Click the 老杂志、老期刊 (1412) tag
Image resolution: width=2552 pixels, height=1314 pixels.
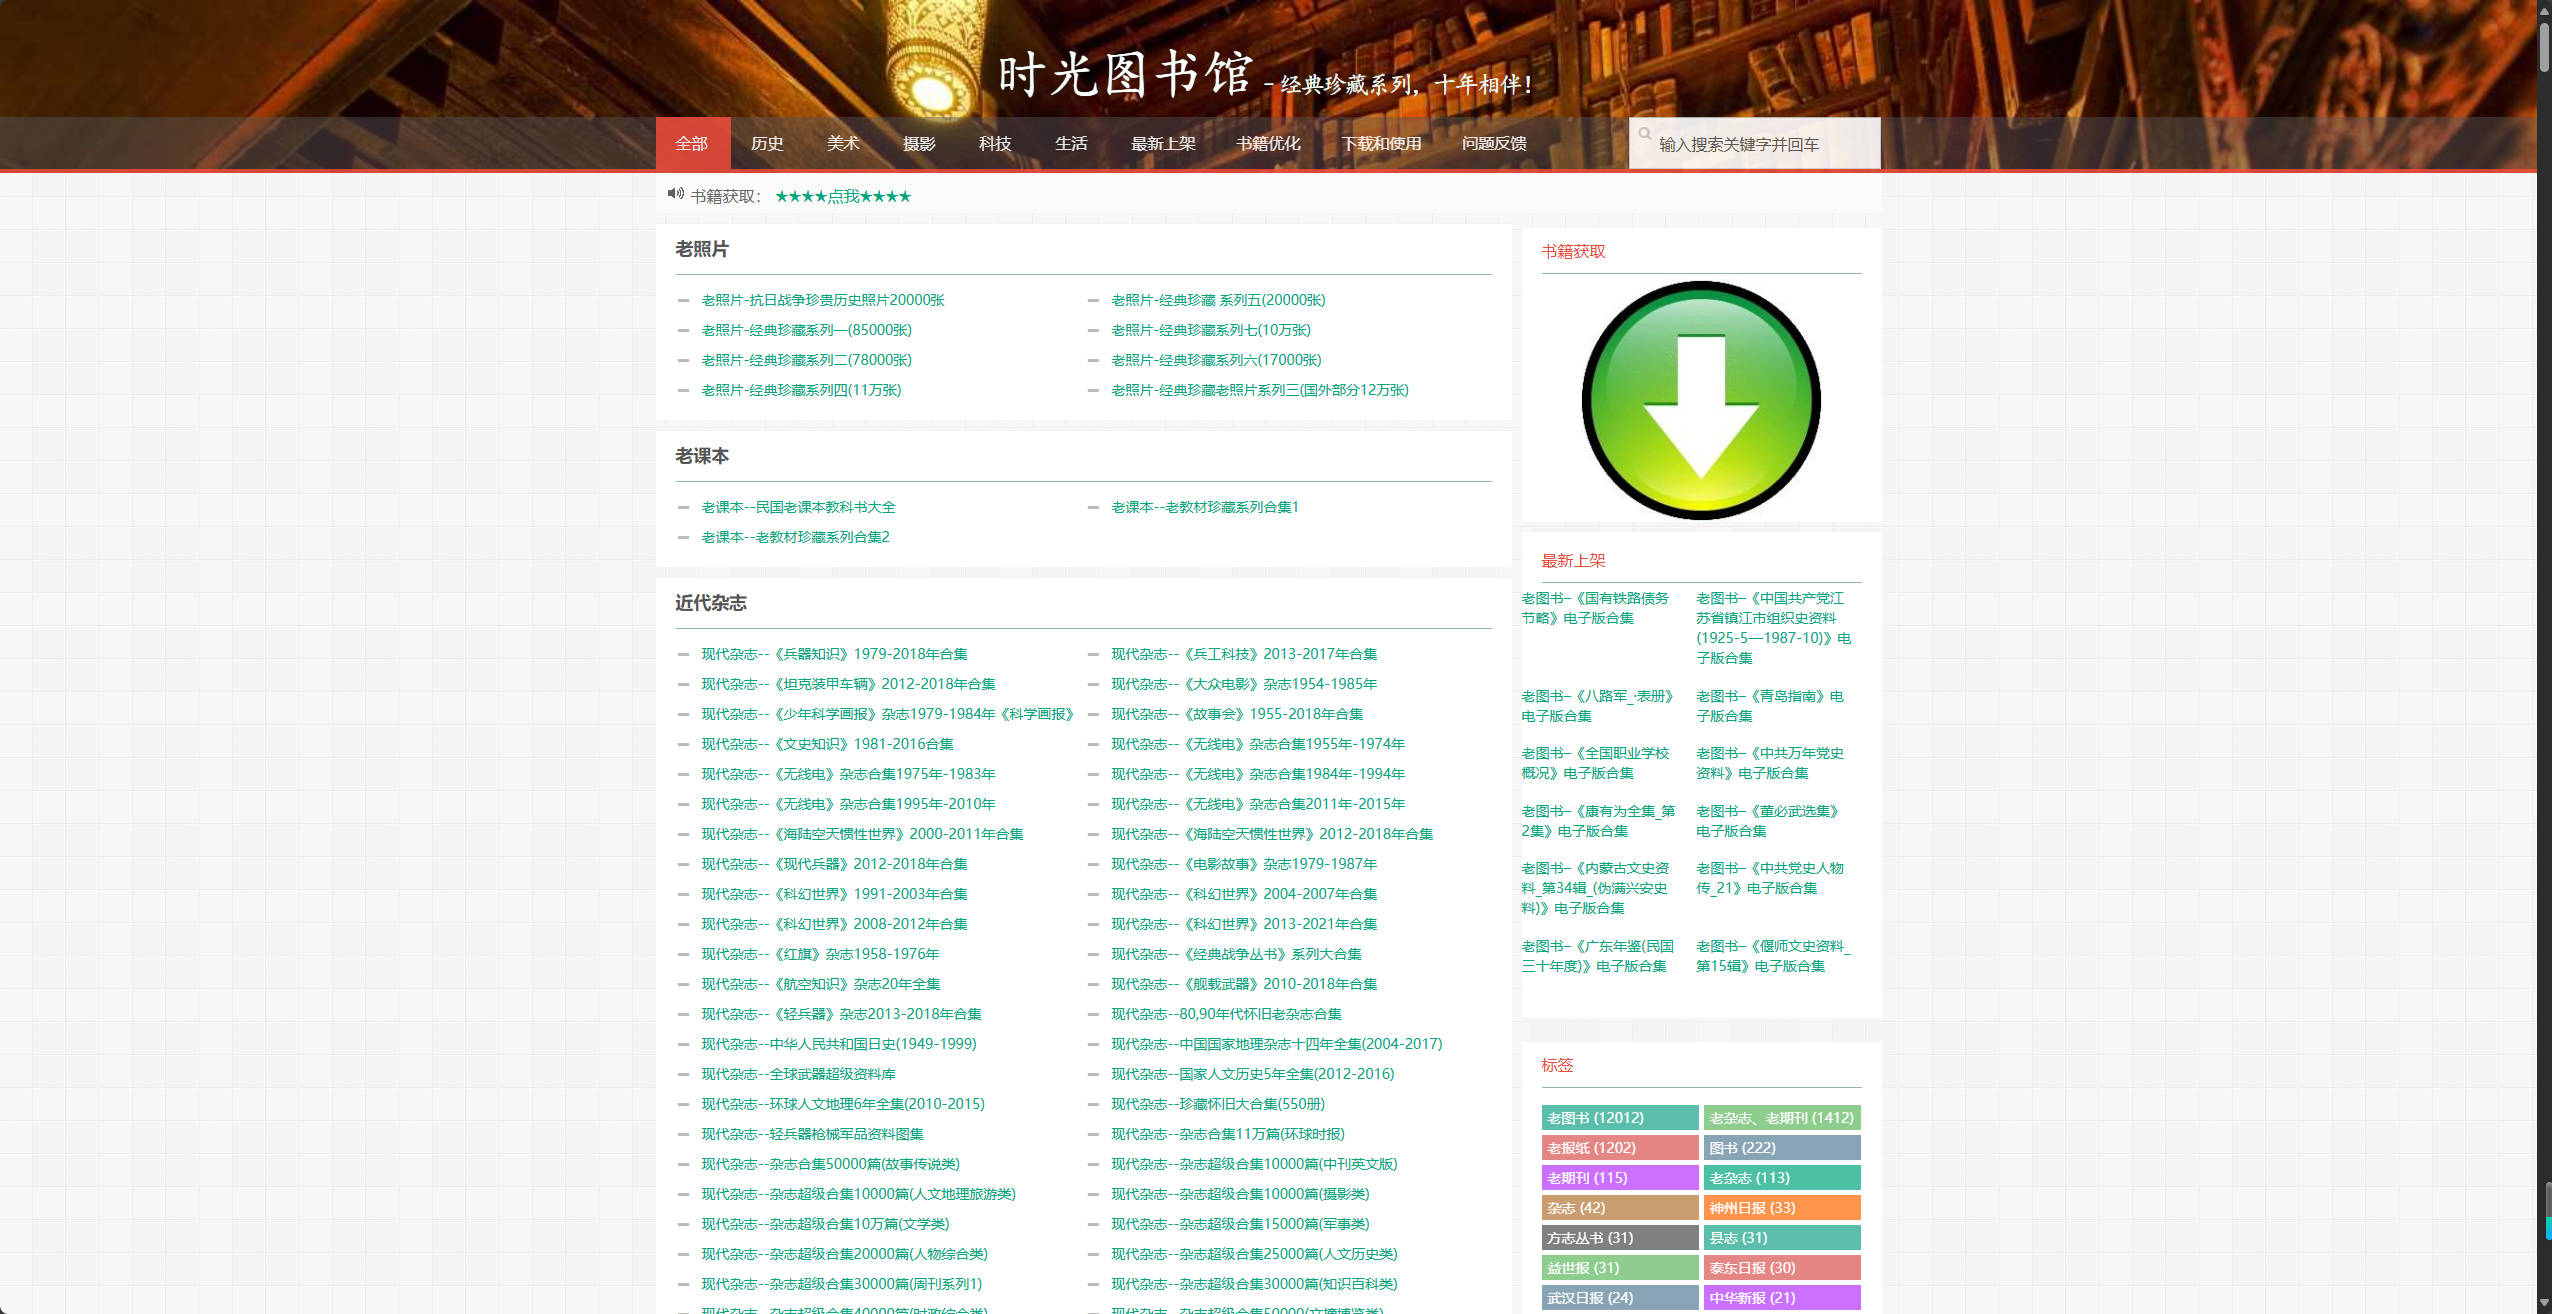point(1782,1118)
